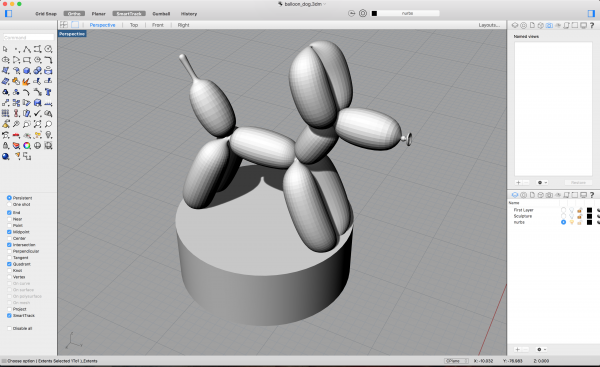Image resolution: width=600 pixels, height=367 pixels.
Task: Open the help question mark in lower panel
Action: tap(592, 195)
